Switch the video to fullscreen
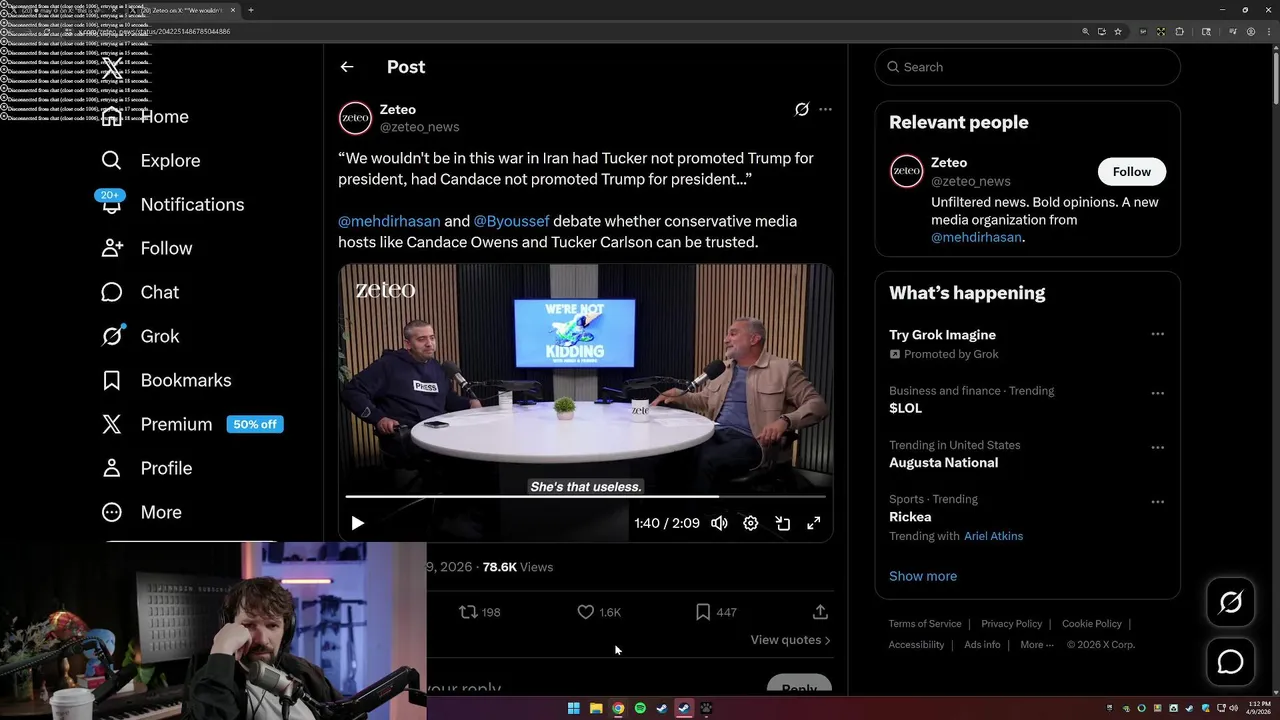Viewport: 1280px width, 720px height. pos(814,523)
